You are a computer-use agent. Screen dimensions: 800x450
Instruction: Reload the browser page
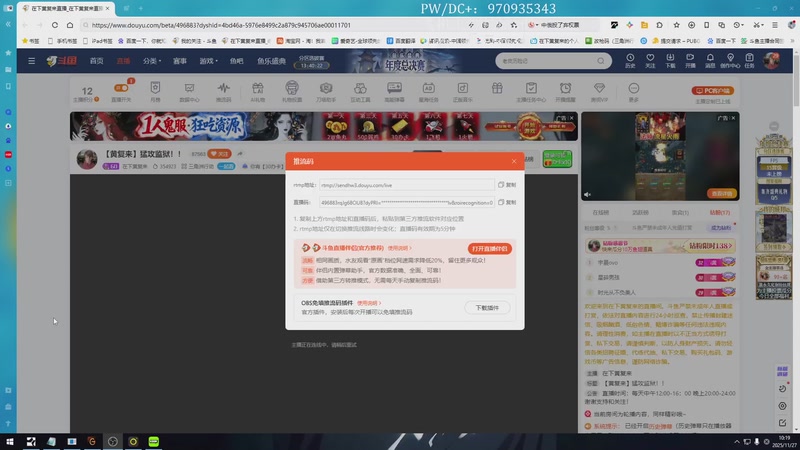click(55, 25)
